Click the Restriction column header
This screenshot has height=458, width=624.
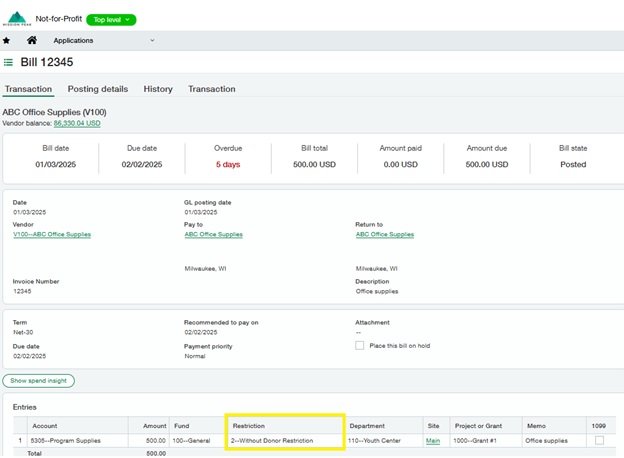[248, 425]
